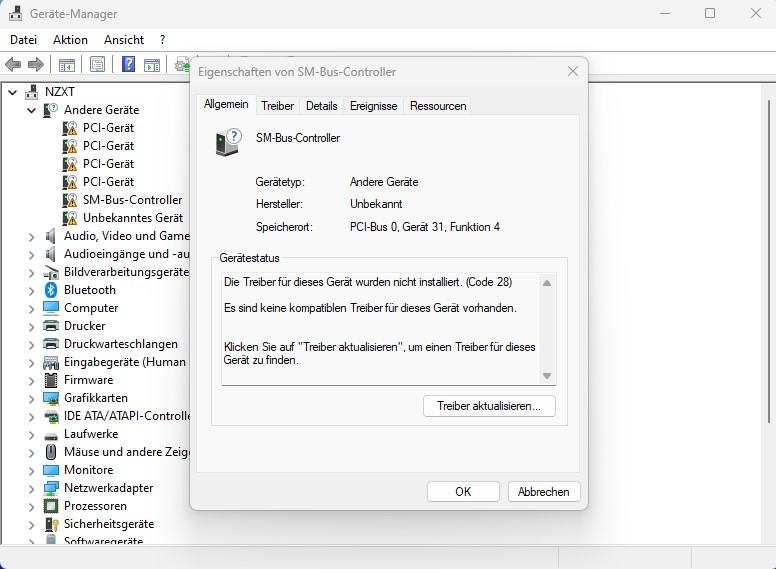Click the Computer monitor icon in tree
The width and height of the screenshot is (776, 569).
click(x=50, y=308)
